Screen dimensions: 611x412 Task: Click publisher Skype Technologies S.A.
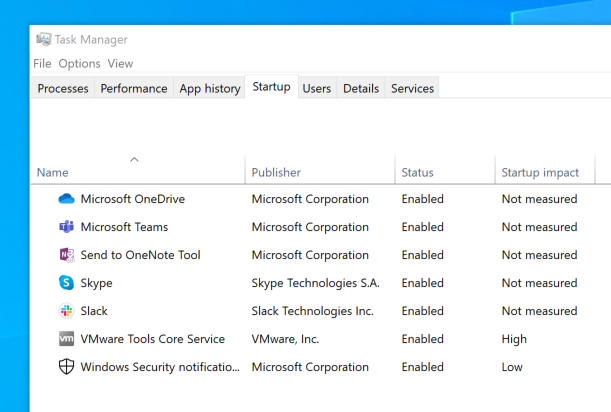click(x=315, y=283)
